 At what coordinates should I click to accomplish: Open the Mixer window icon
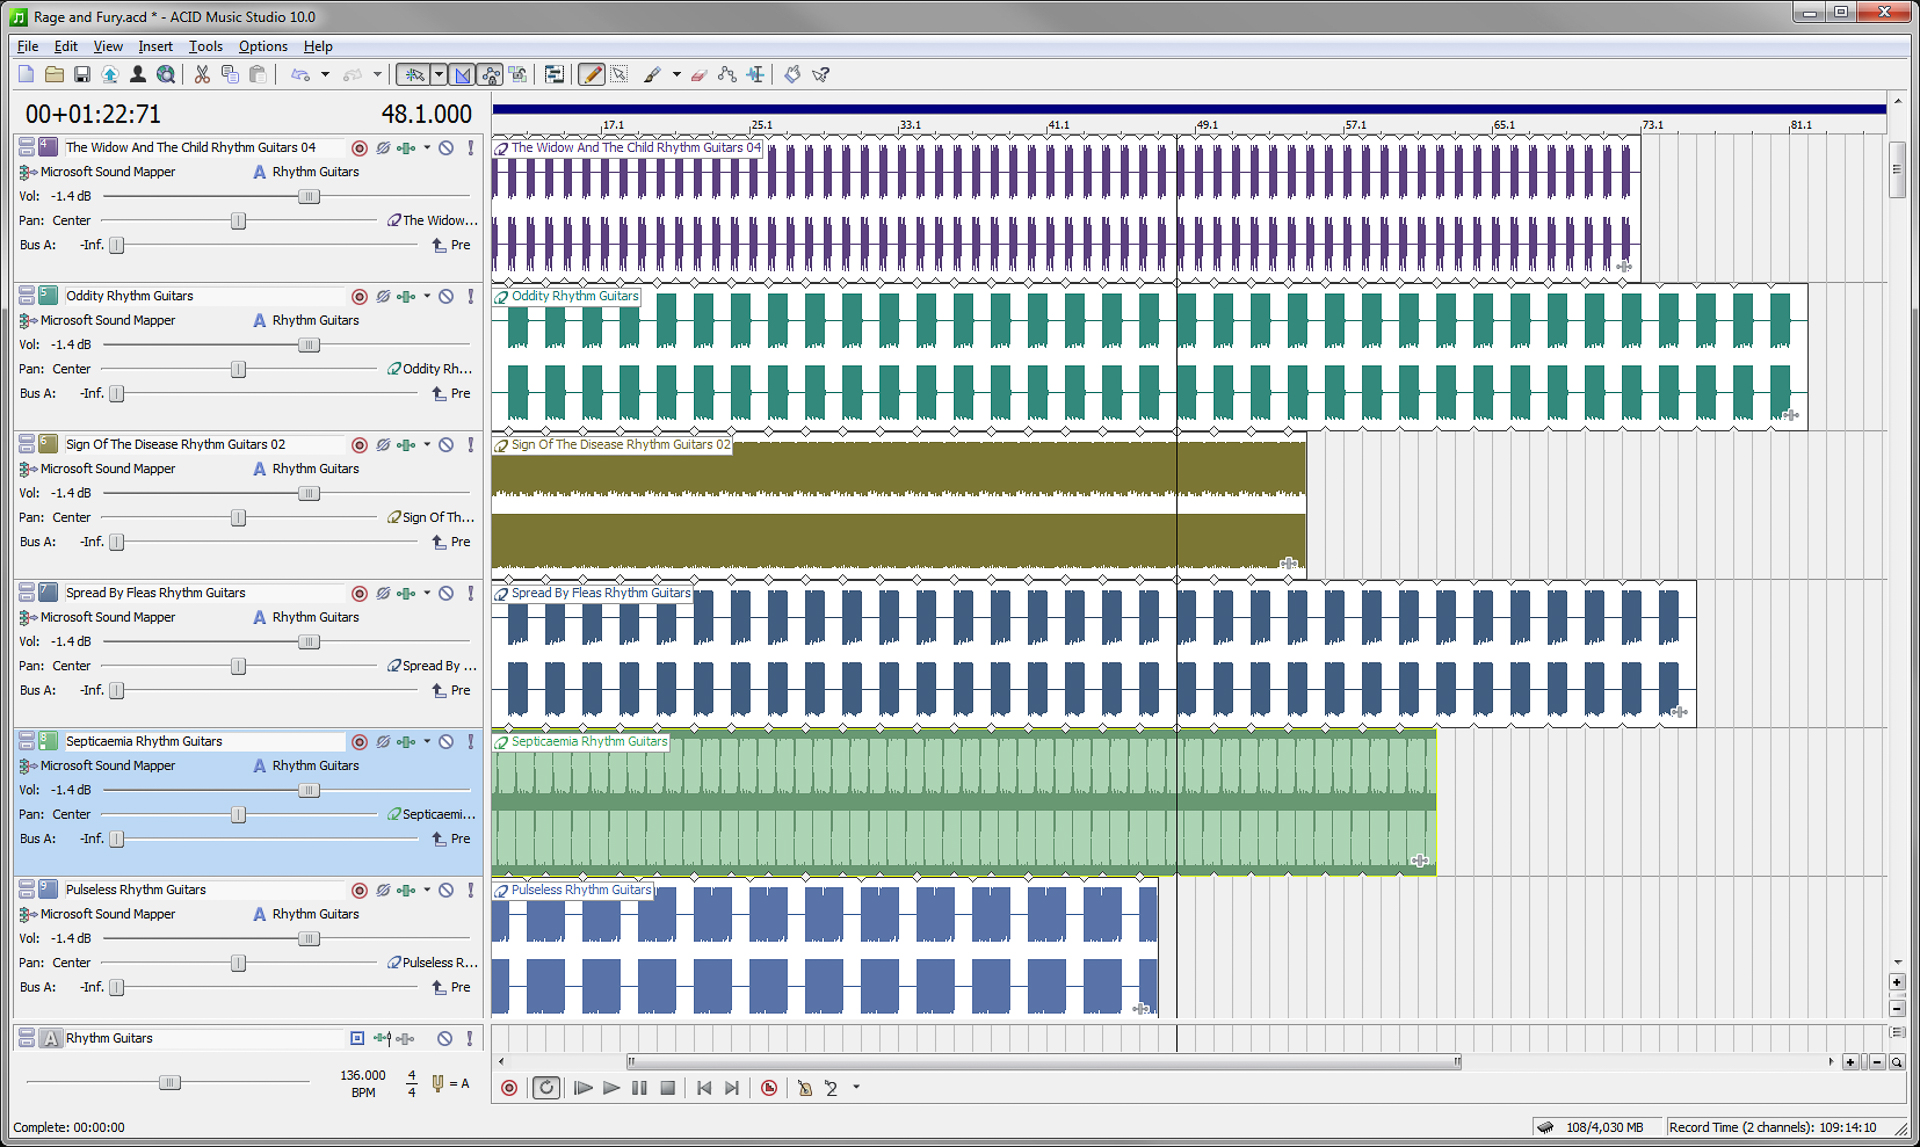pyautogui.click(x=554, y=74)
